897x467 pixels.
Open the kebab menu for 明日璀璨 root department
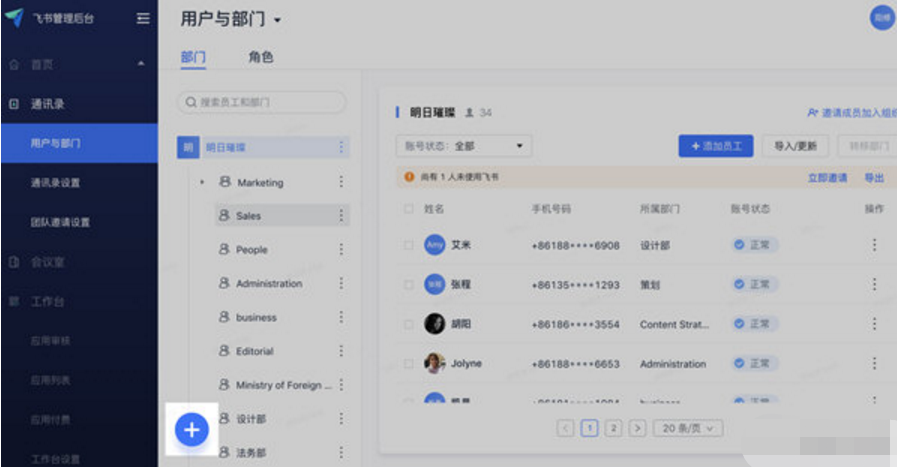[x=341, y=147]
